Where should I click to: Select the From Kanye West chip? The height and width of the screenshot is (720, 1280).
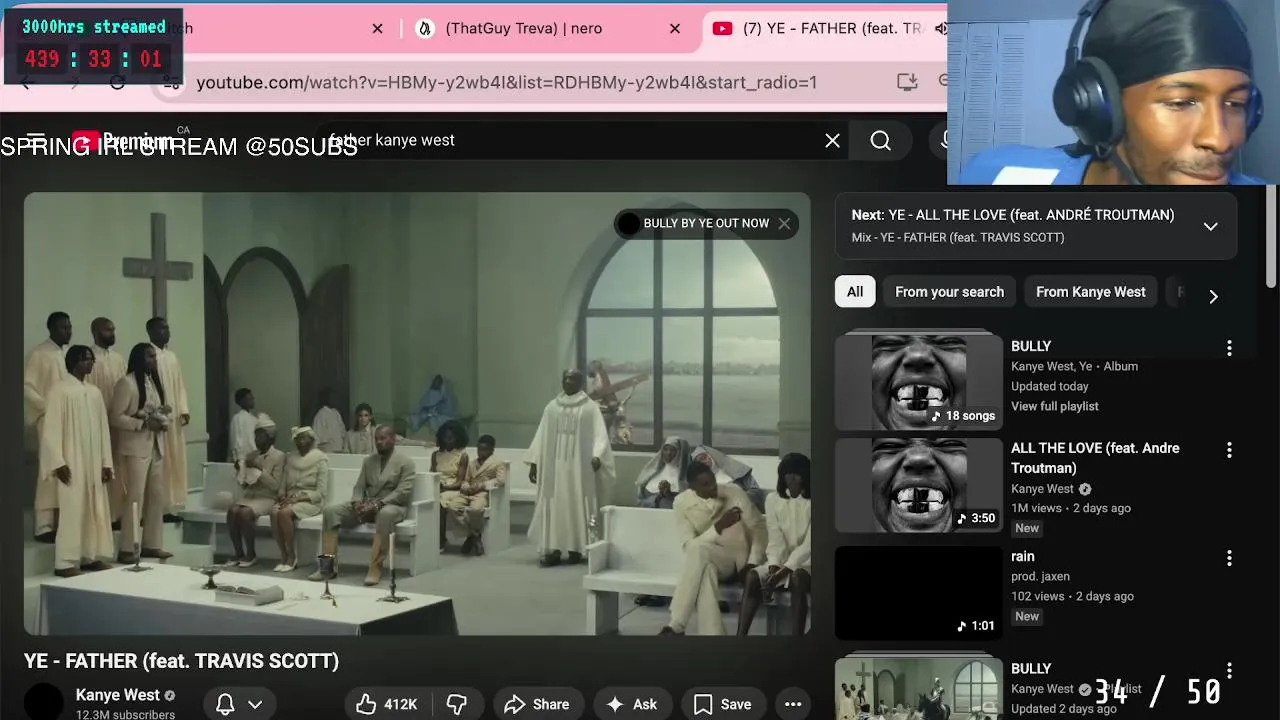pos(1090,292)
